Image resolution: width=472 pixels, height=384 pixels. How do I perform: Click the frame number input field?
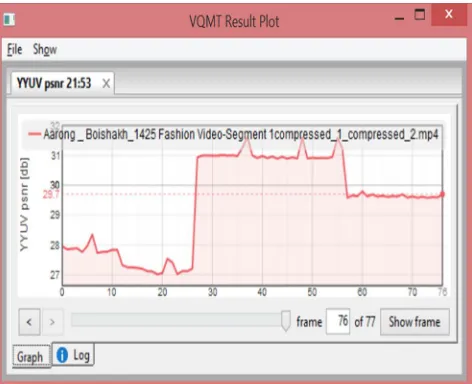(338, 321)
